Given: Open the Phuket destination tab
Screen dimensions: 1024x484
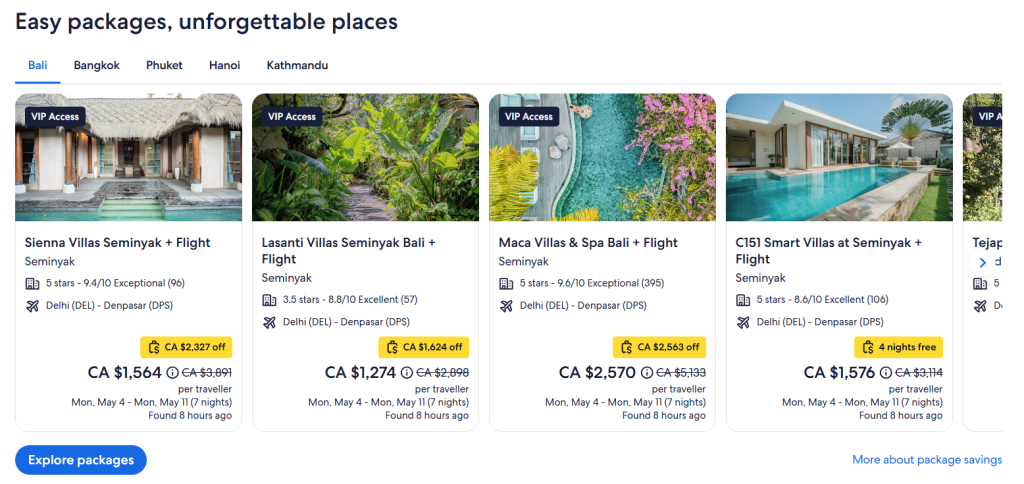Looking at the screenshot, I should [164, 66].
